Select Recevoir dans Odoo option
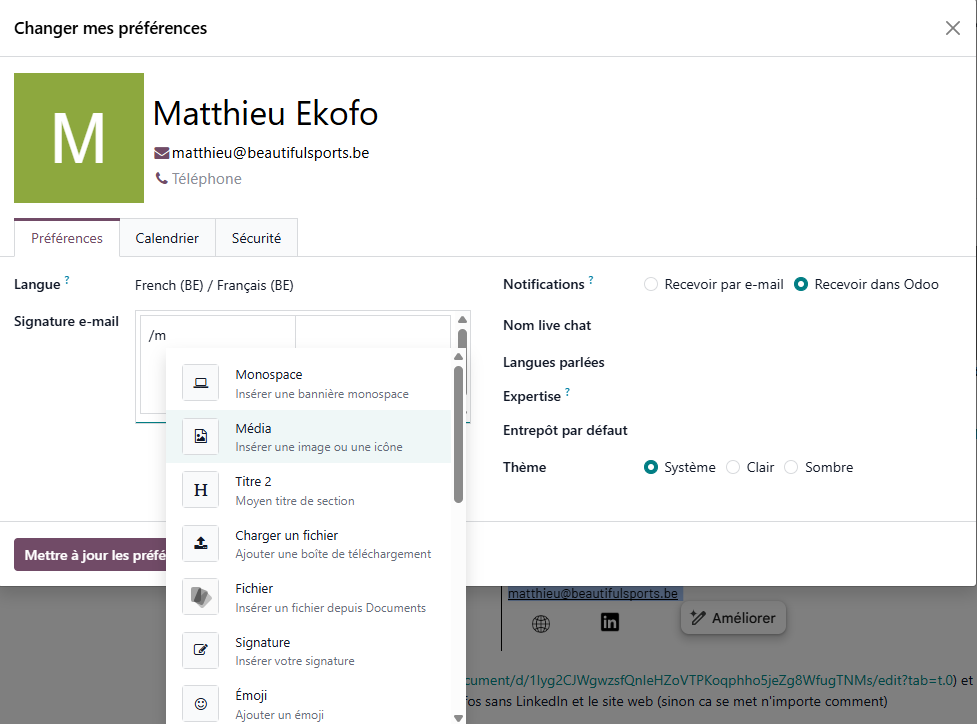Image resolution: width=977 pixels, height=724 pixels. pos(801,284)
